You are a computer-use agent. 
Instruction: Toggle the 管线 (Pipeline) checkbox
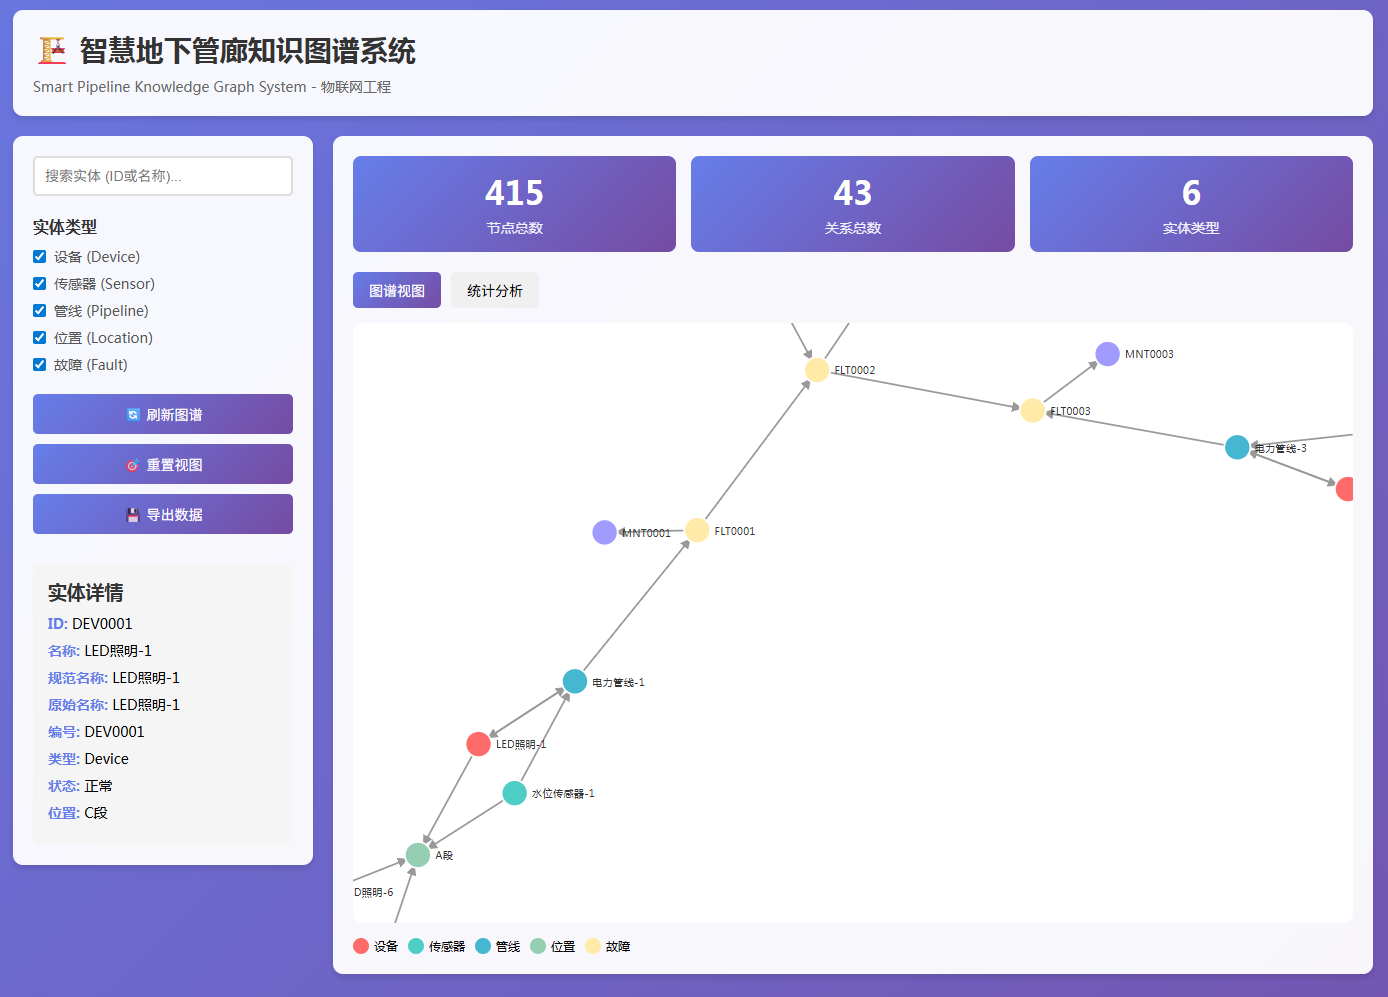40,311
